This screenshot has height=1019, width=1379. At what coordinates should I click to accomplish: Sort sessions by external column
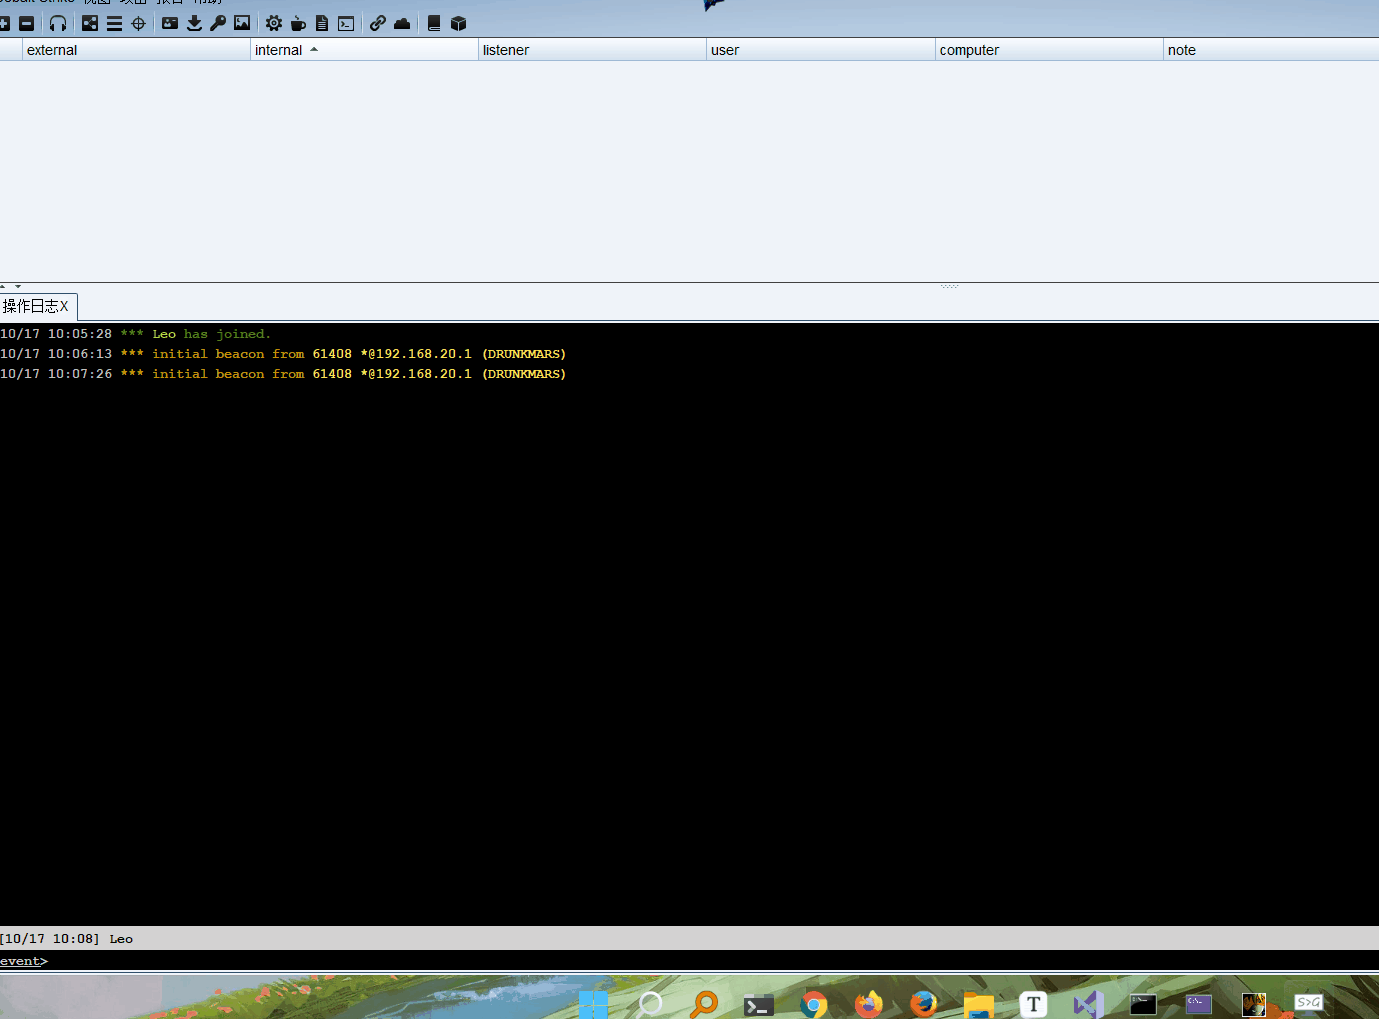136,50
